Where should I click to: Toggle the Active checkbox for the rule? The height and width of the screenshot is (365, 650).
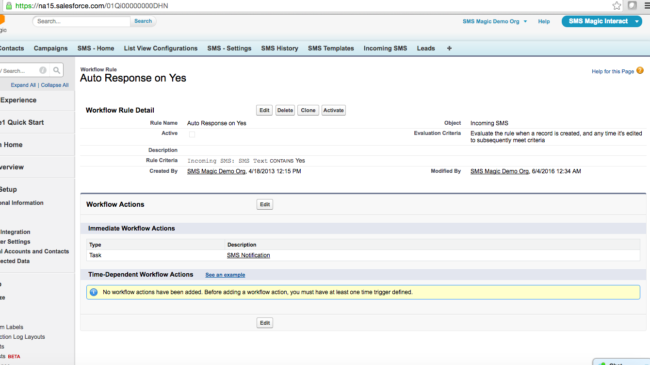click(192, 134)
